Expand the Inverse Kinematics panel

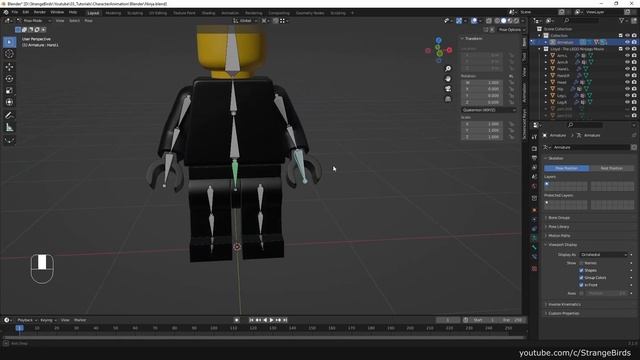(x=564, y=304)
